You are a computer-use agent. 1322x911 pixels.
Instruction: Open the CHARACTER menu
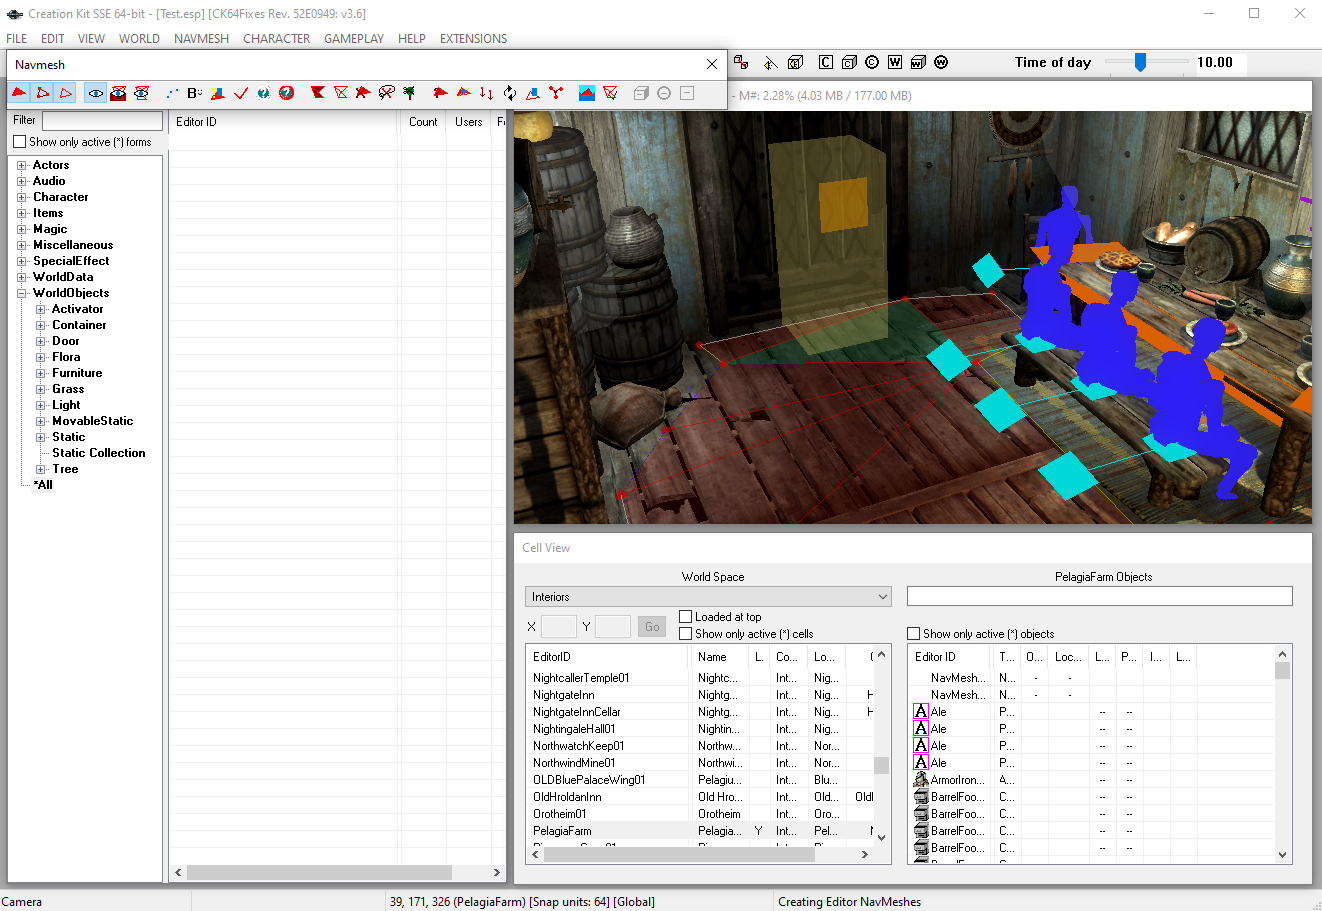(x=276, y=39)
